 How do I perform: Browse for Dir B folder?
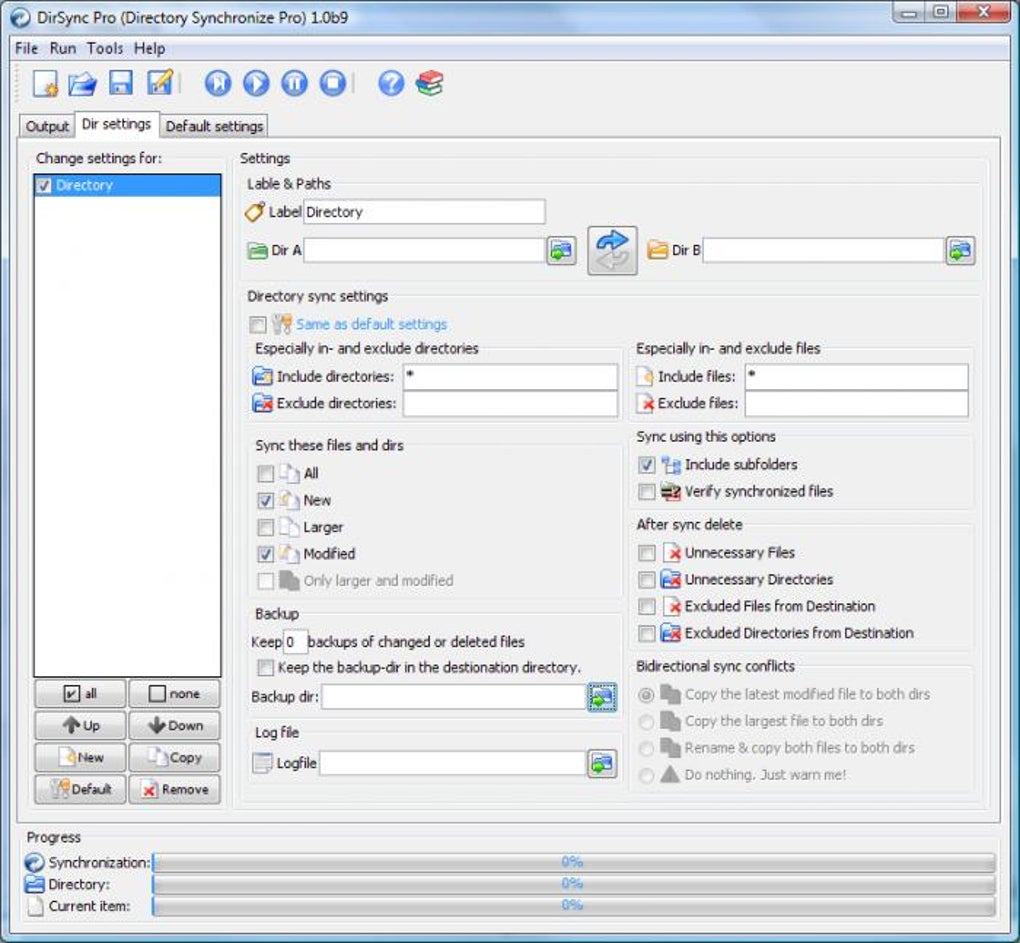tap(960, 250)
